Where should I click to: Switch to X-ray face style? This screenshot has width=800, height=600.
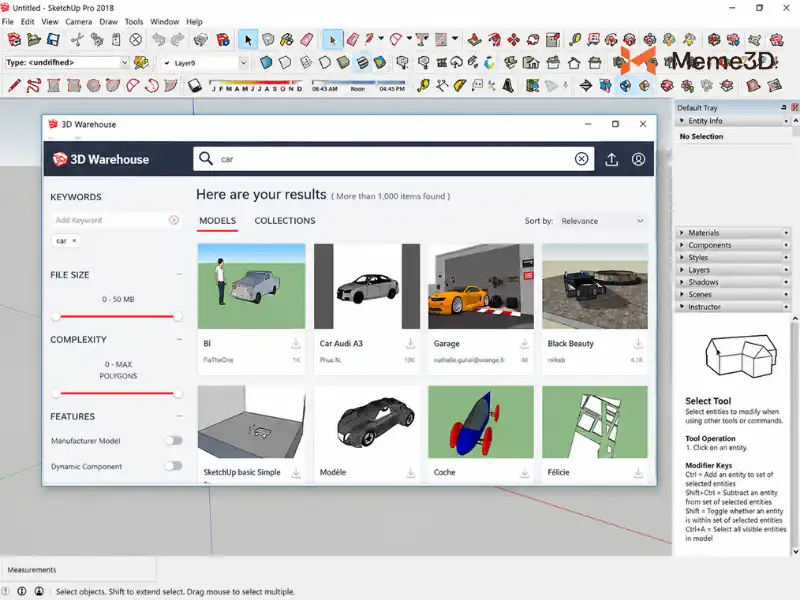tap(266, 63)
